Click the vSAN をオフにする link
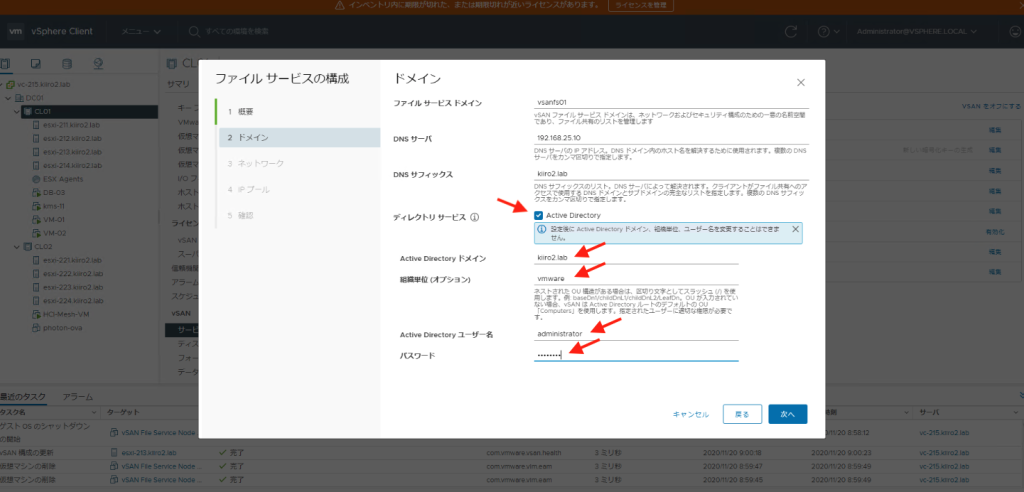 click(x=991, y=106)
